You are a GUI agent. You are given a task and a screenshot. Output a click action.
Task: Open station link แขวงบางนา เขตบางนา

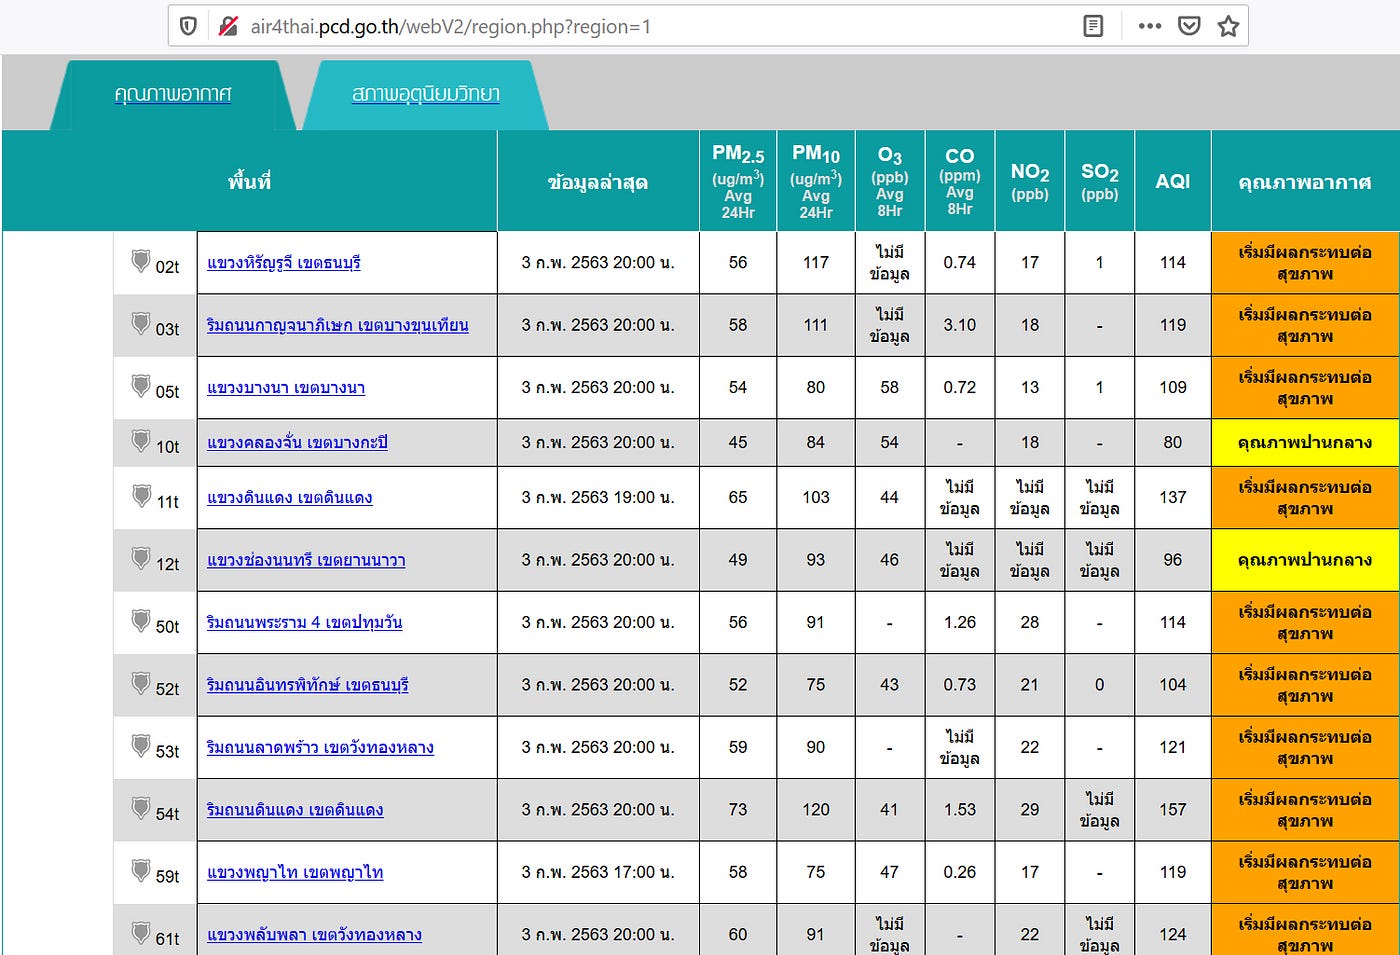[286, 388]
